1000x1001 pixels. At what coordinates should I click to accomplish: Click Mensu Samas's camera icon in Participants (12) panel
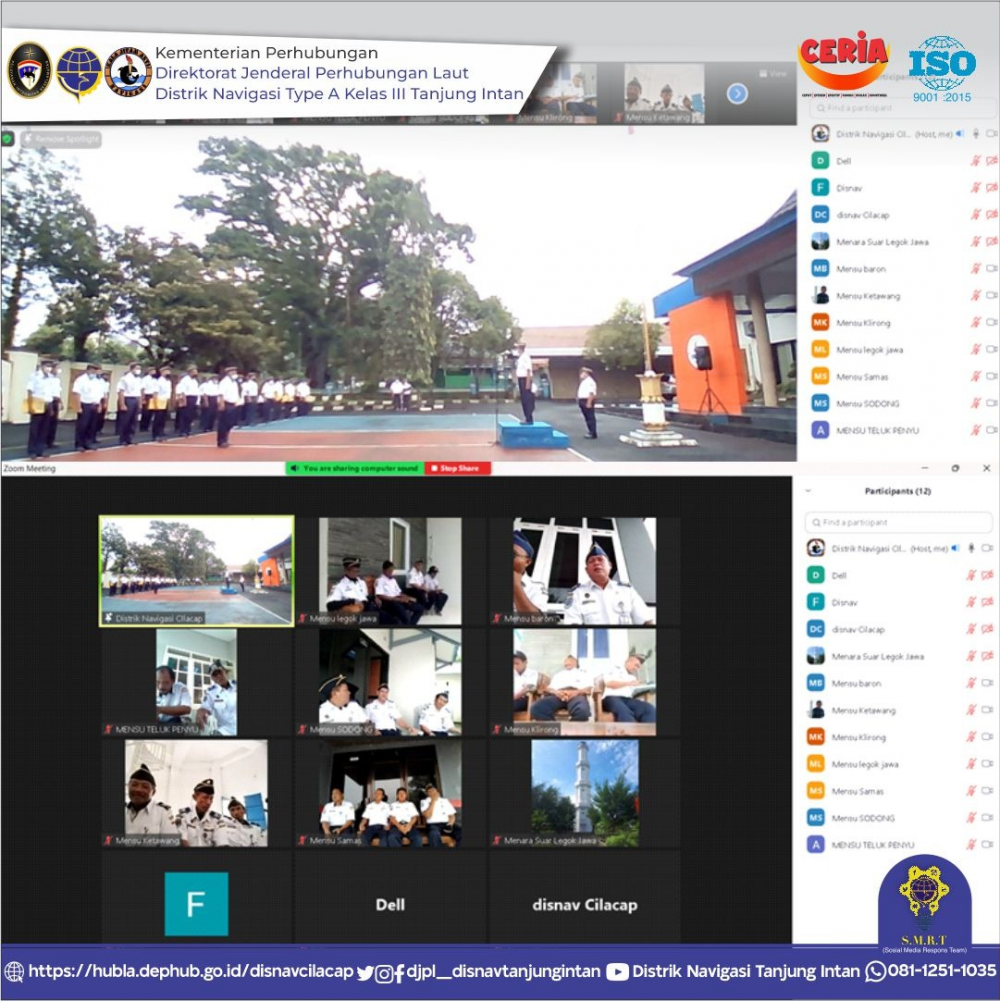(x=987, y=791)
